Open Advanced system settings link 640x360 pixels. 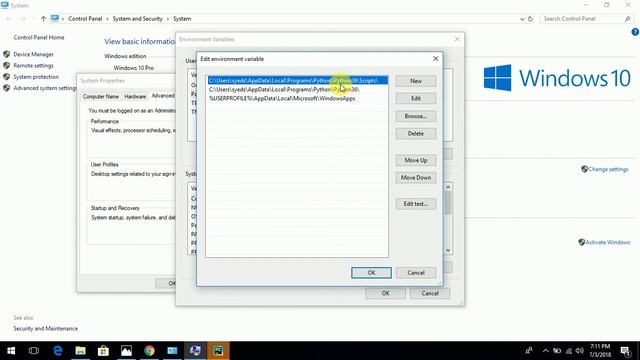pyautogui.click(x=45, y=88)
